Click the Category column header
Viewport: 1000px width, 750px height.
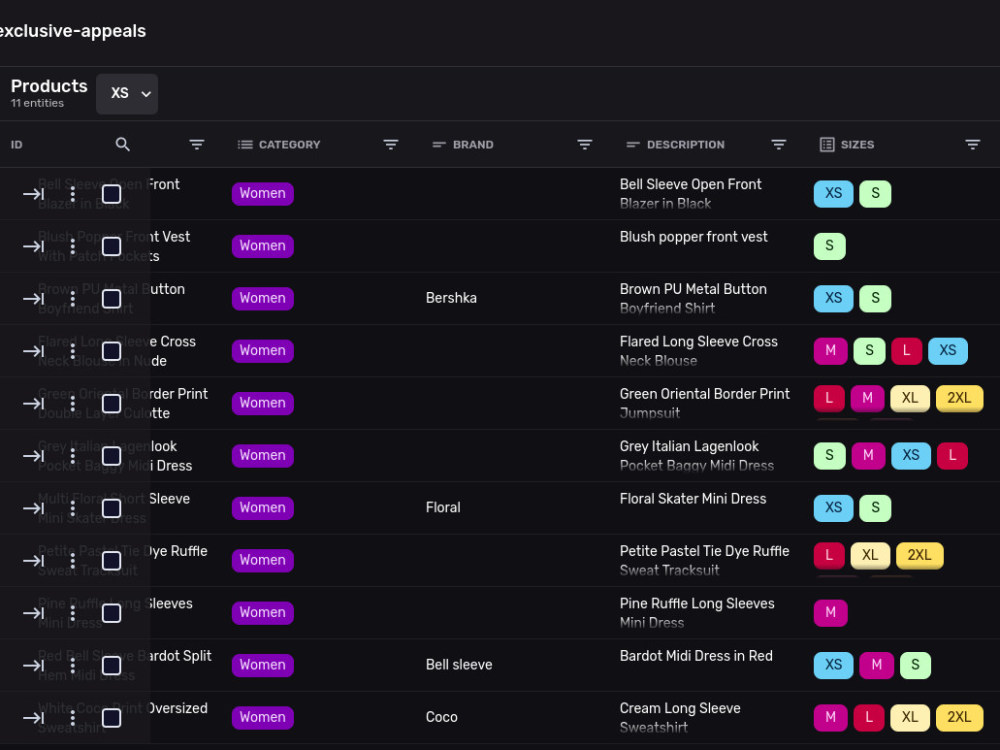coord(290,145)
